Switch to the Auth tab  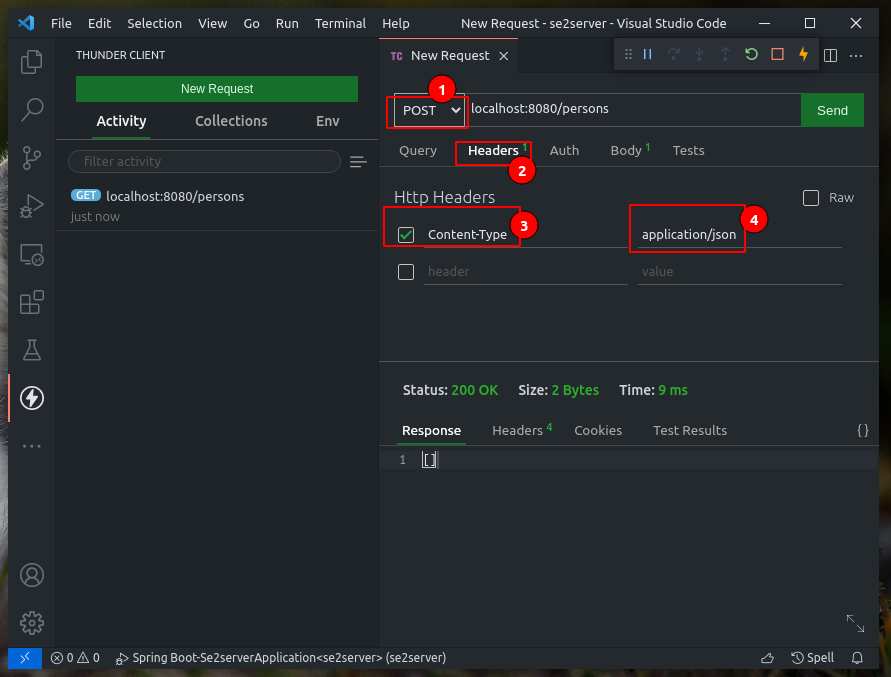click(x=564, y=151)
